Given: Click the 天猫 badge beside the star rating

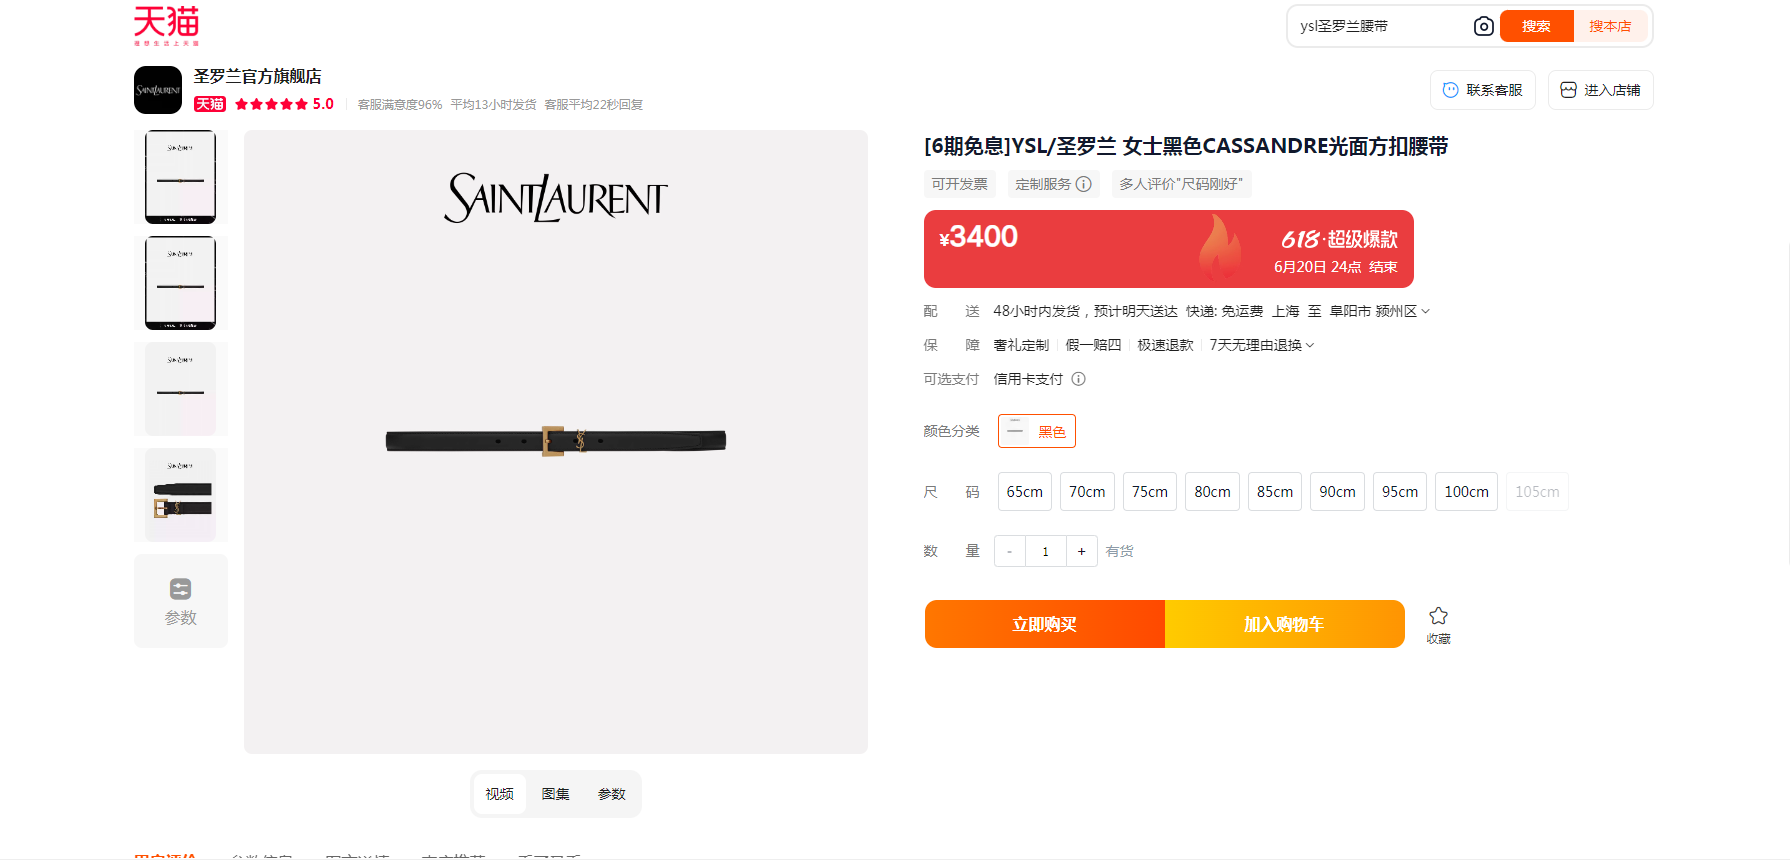Looking at the screenshot, I should 210,104.
